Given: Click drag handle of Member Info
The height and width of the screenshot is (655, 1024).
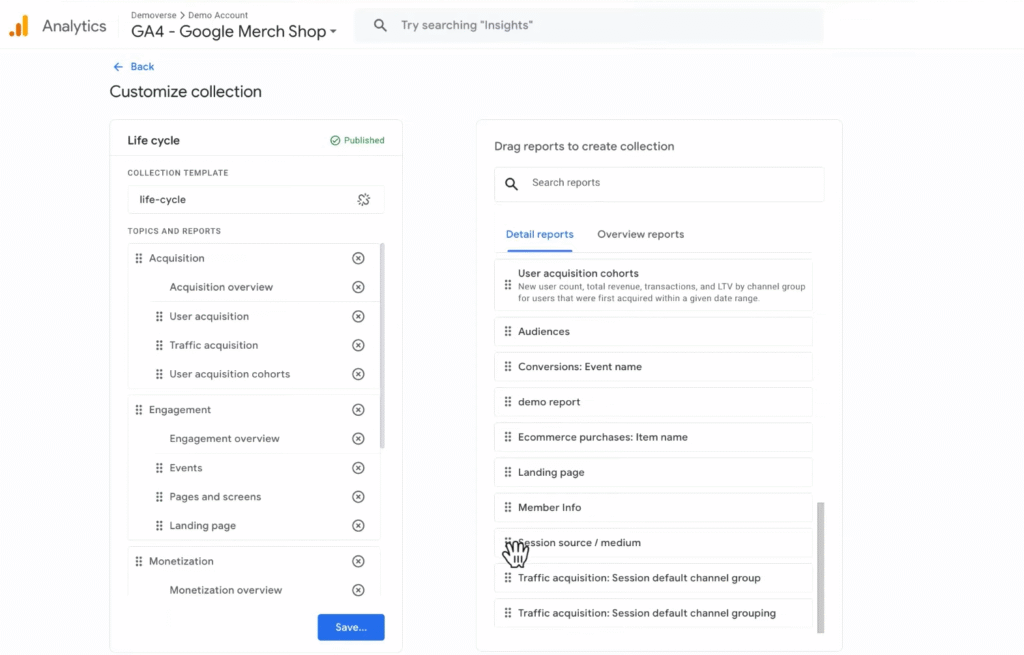Looking at the screenshot, I should click(x=507, y=508).
